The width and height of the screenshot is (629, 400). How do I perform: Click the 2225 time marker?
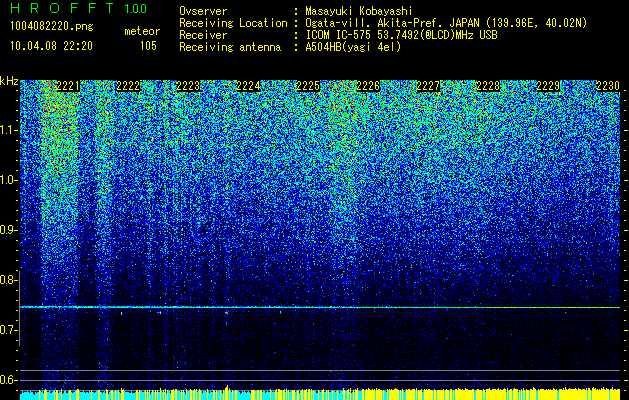[308, 86]
